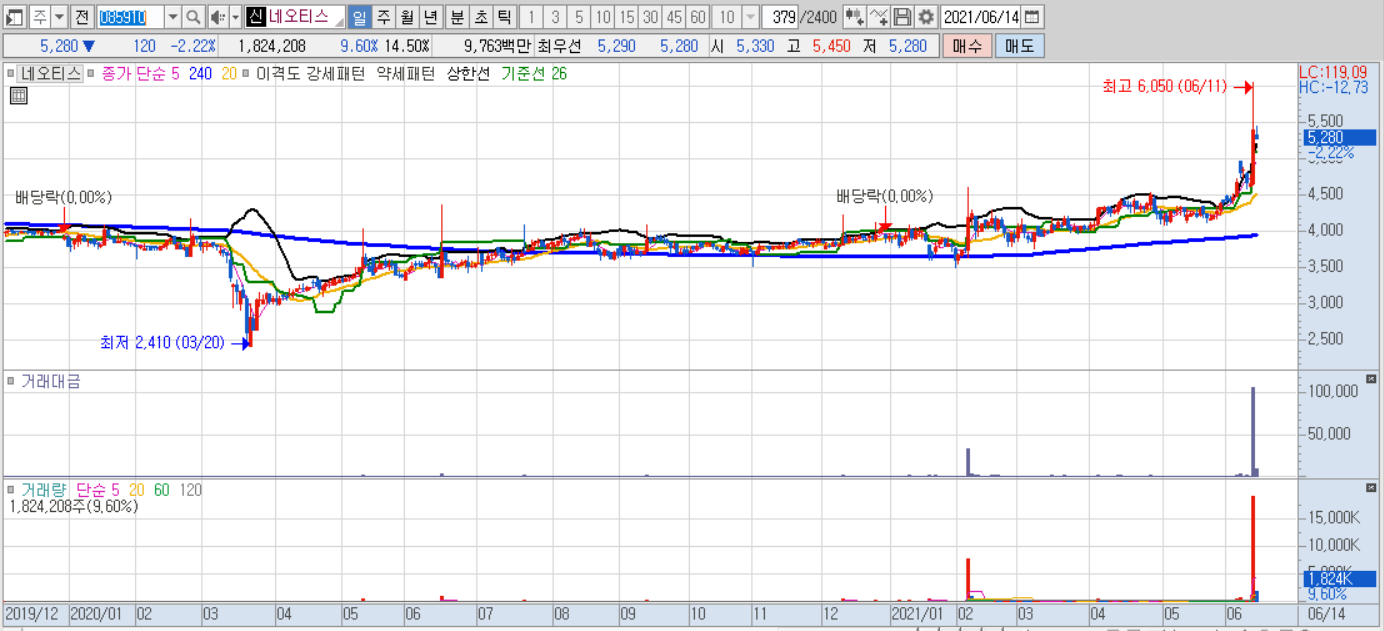The image size is (1384, 631).
Task: Choose the 5 interval button
Action: 578,17
